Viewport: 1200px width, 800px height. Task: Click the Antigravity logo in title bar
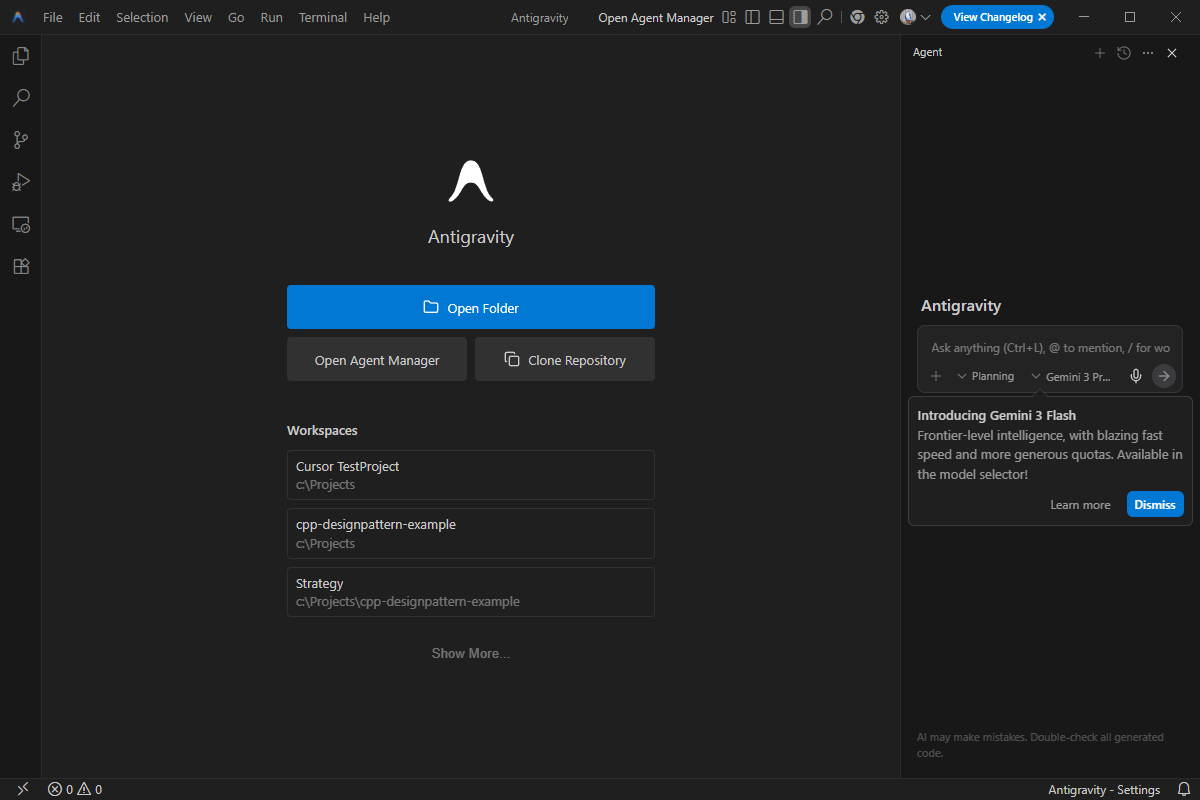point(18,17)
